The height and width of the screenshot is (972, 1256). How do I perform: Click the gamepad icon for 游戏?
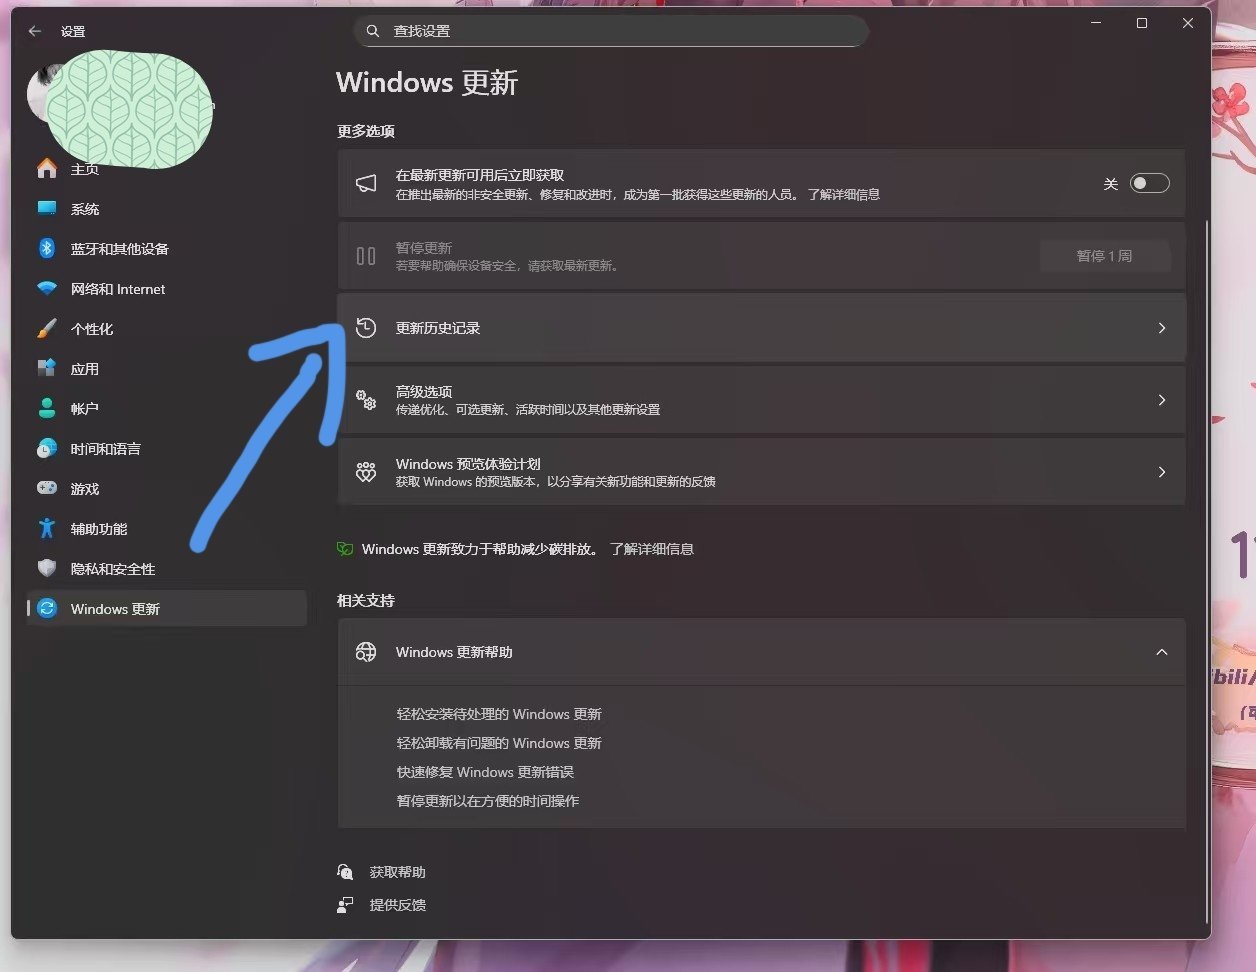[47, 489]
